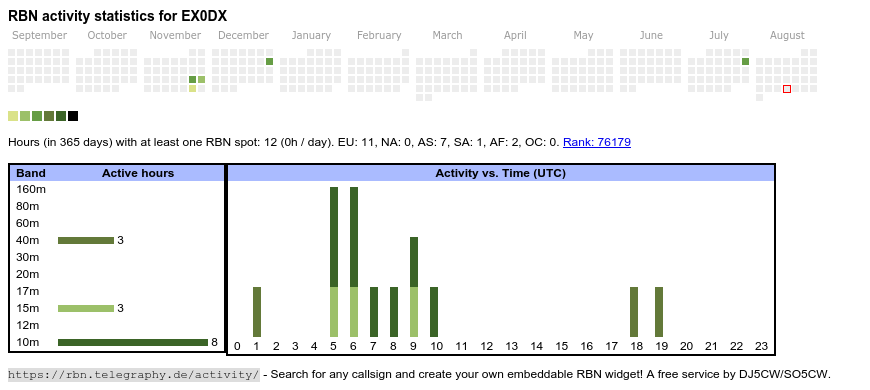Click the 12m band label
Viewport: 870px width, 390px height.
(28, 325)
